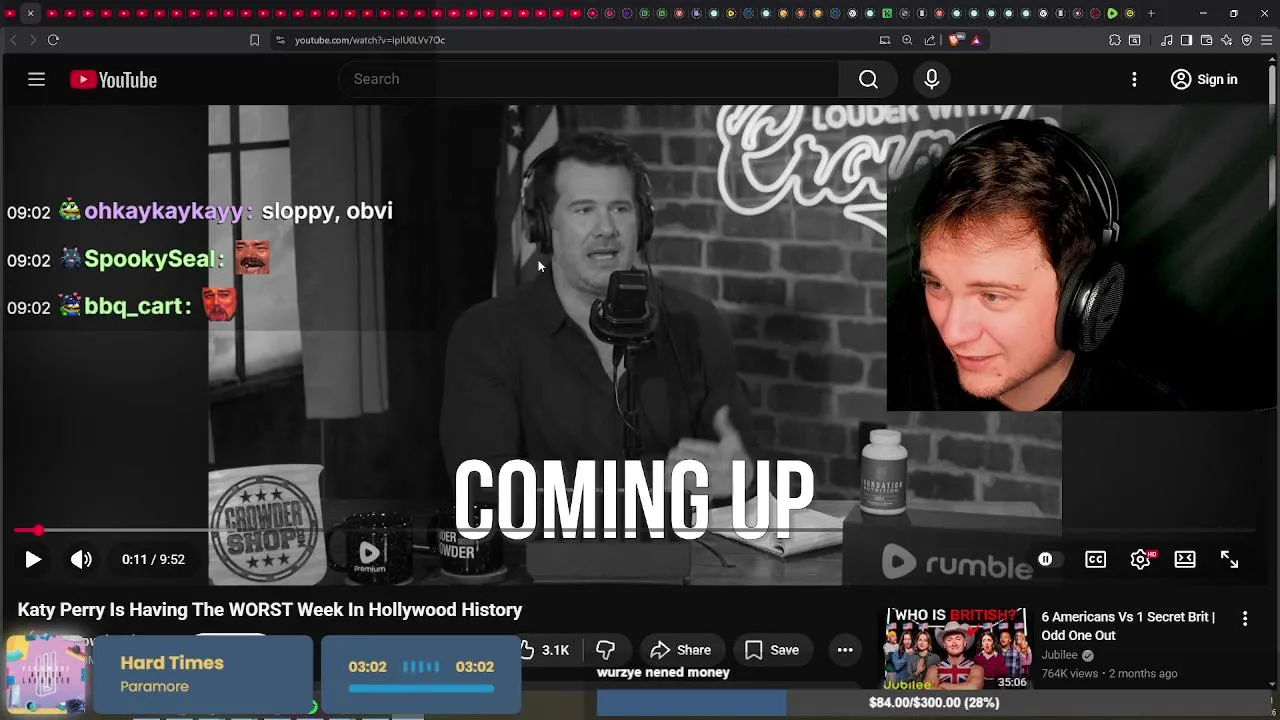The width and height of the screenshot is (1280, 720).
Task: Dislike this video
Action: pyautogui.click(x=605, y=650)
